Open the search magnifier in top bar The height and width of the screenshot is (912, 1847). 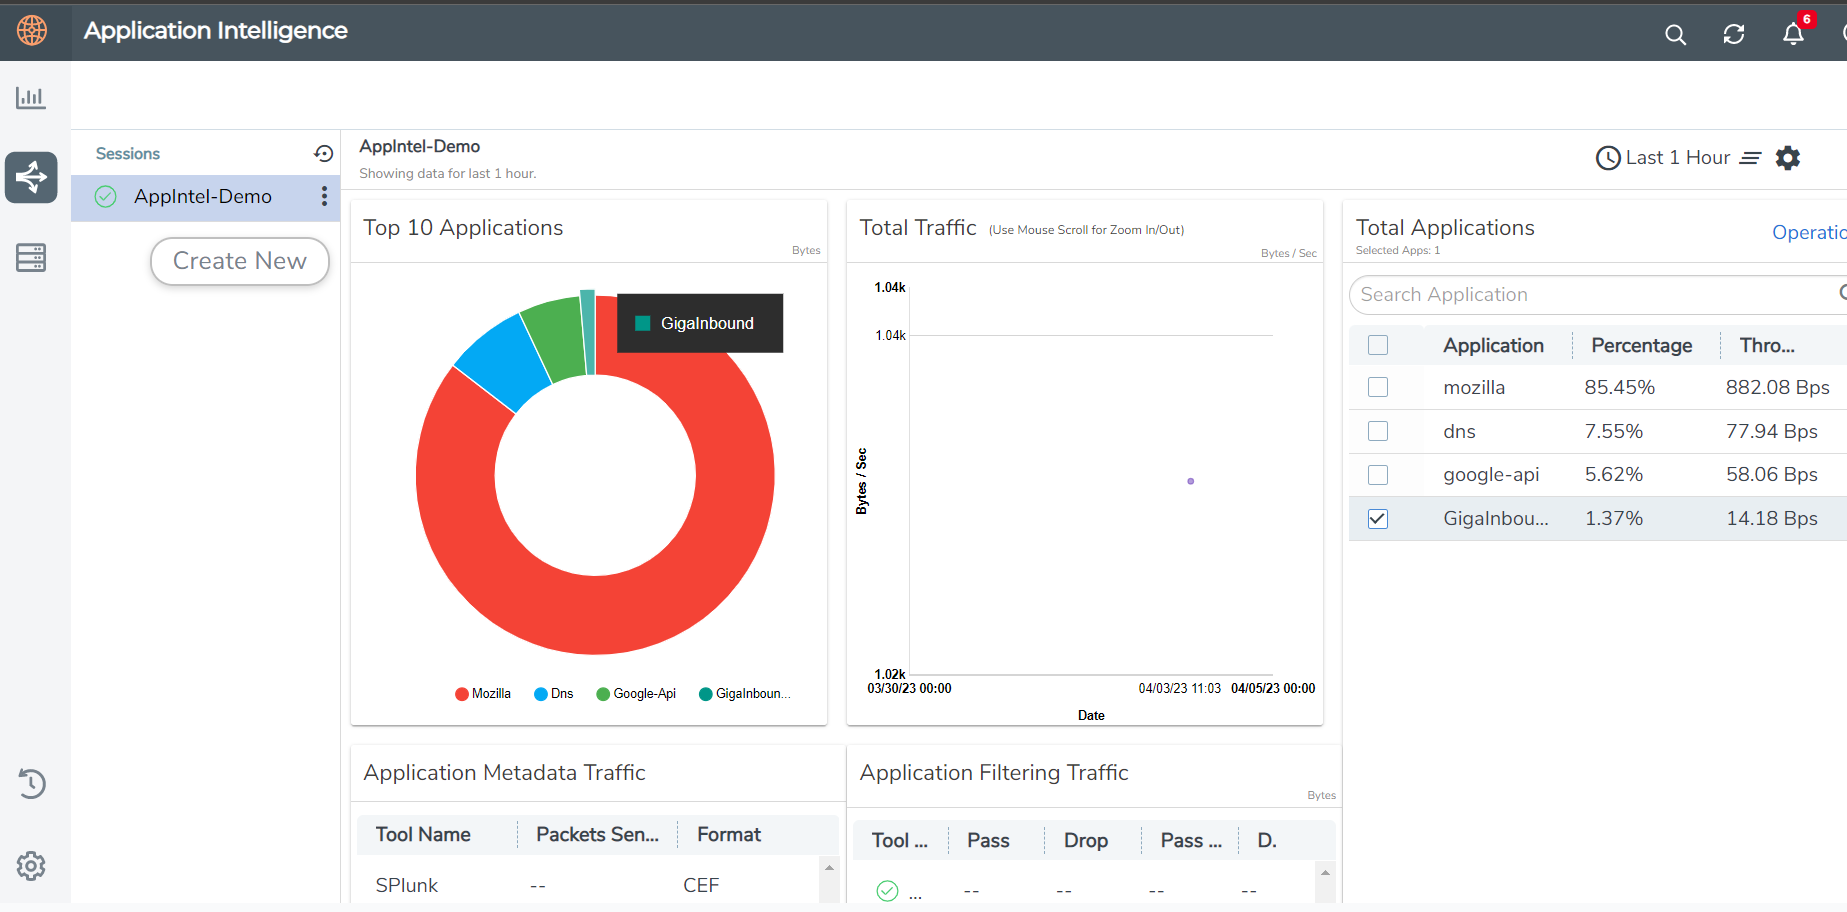click(x=1675, y=35)
